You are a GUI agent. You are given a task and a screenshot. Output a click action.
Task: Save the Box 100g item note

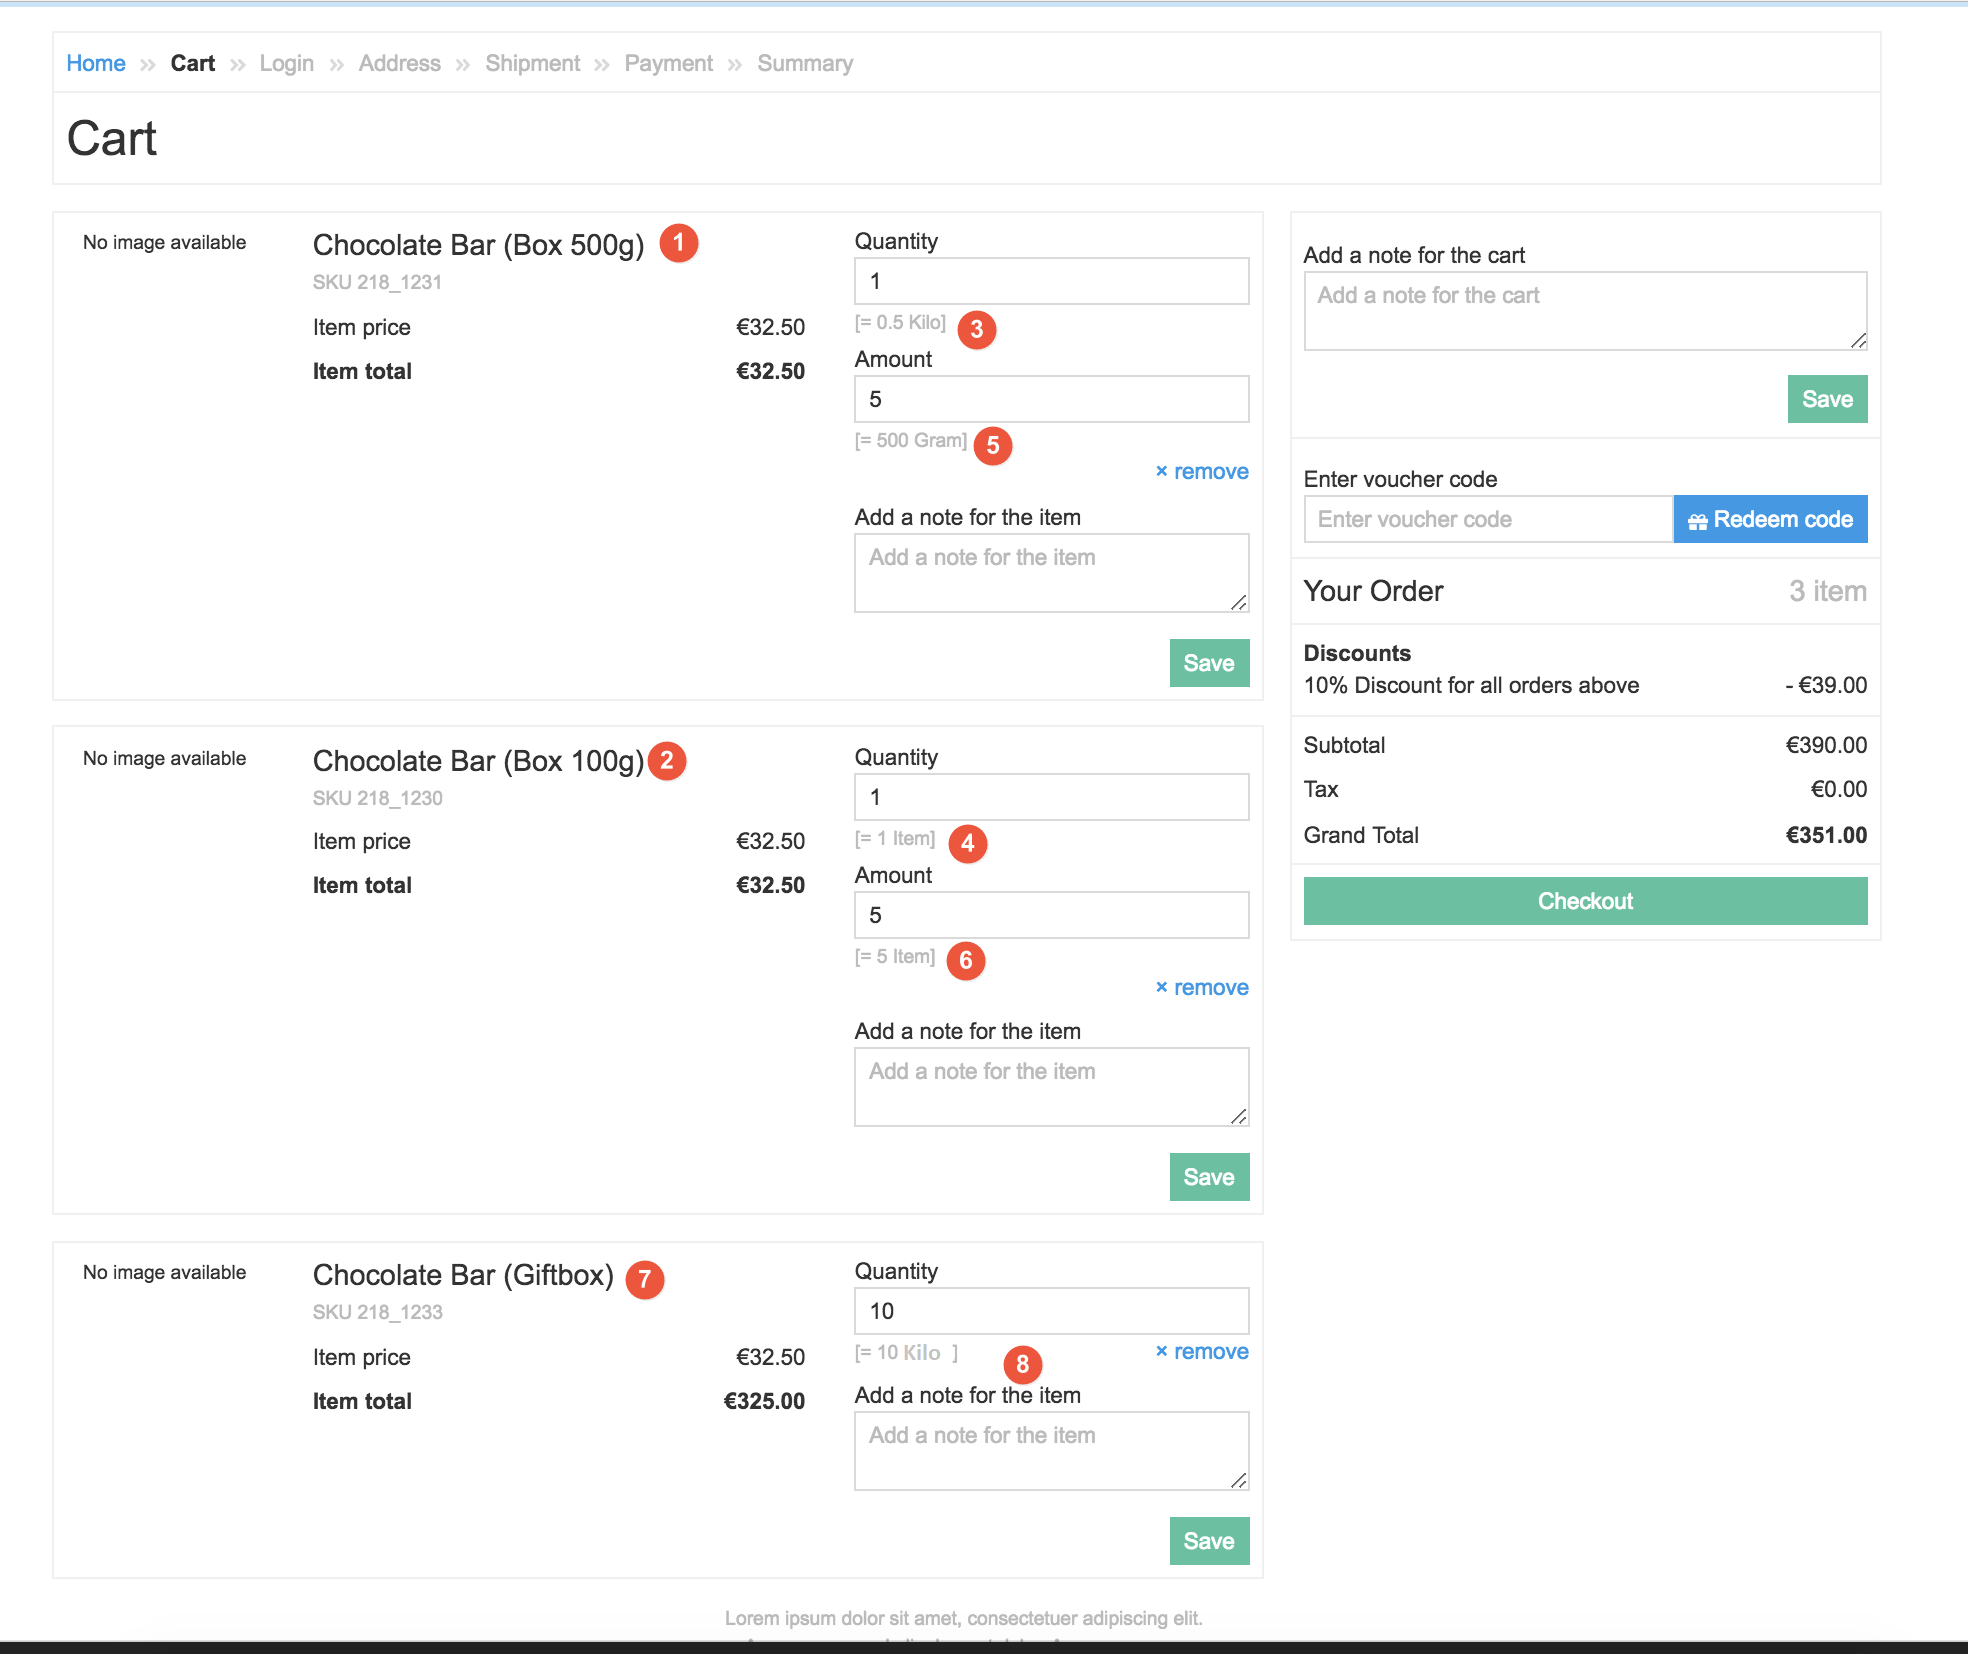[x=1208, y=1177]
